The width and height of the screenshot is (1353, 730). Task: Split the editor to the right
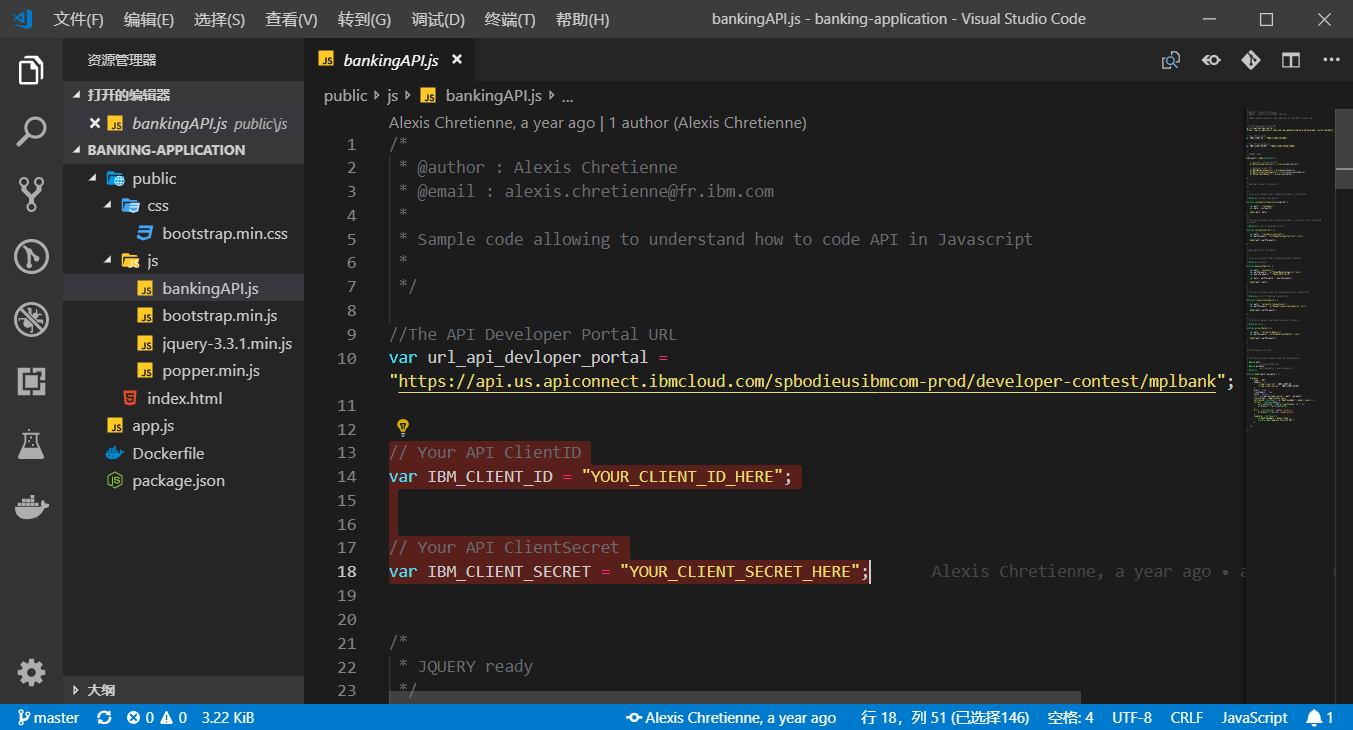(1291, 60)
